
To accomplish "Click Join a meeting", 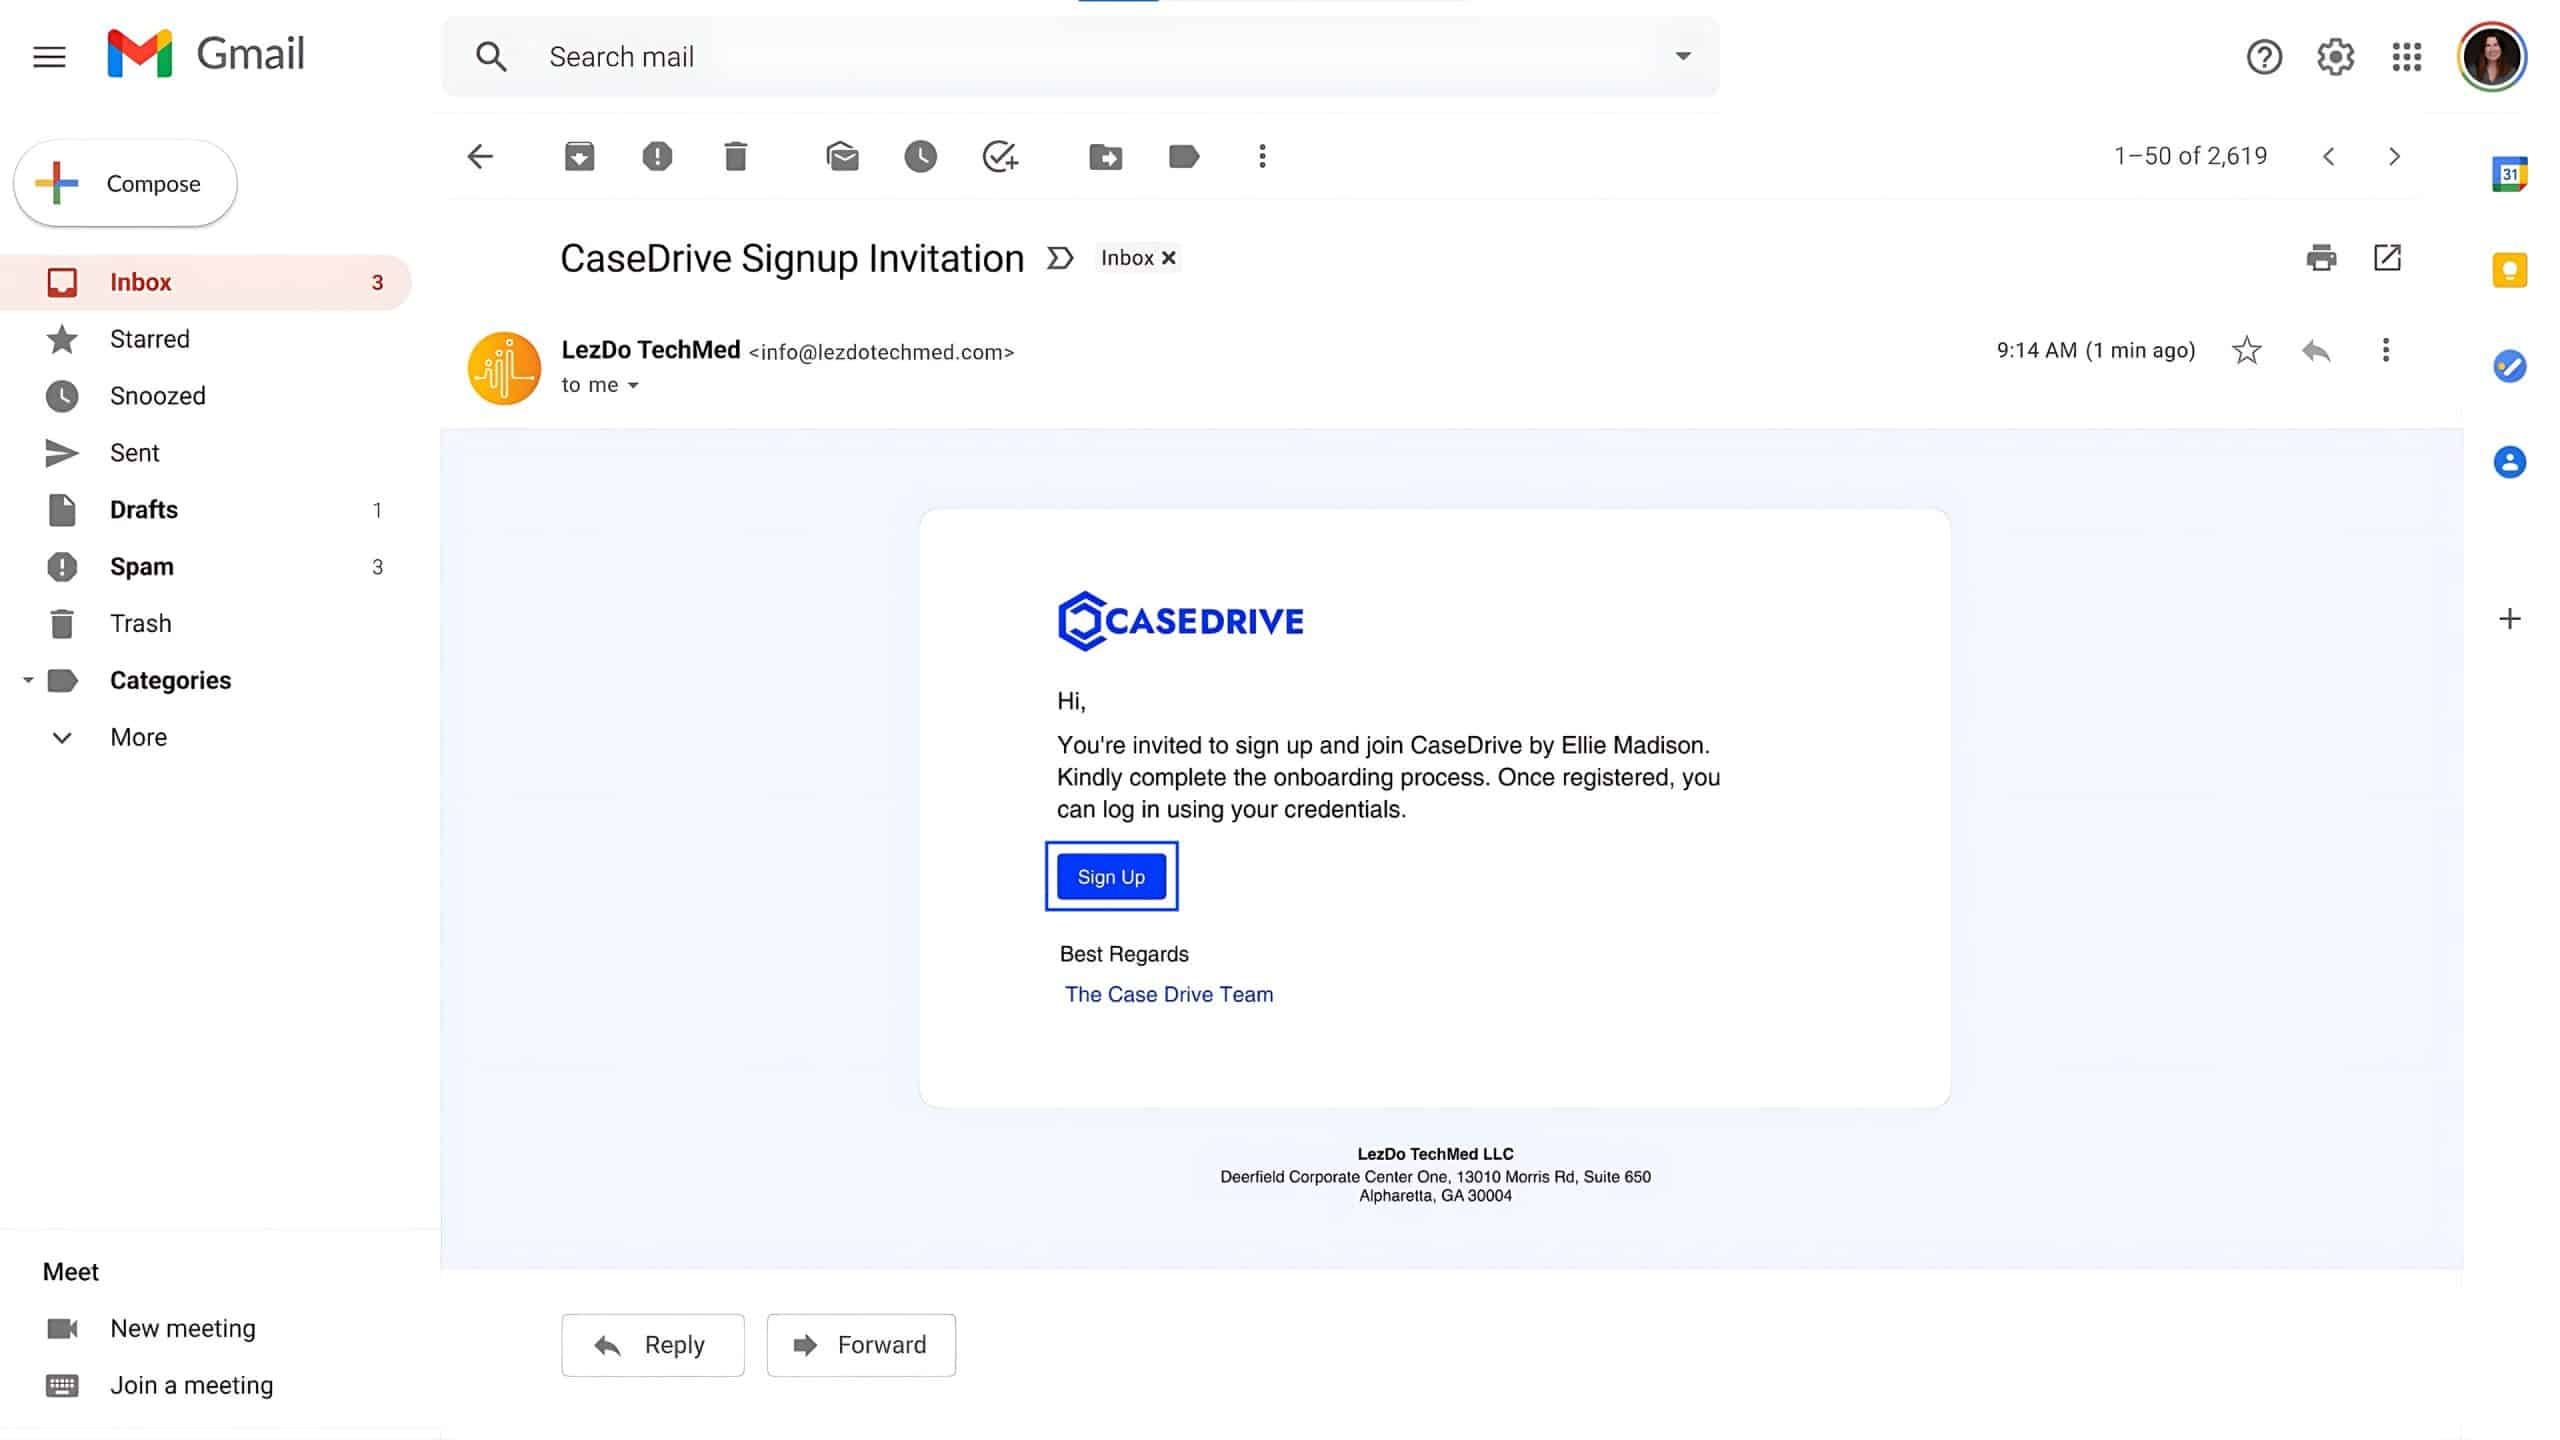I will click(191, 1385).
